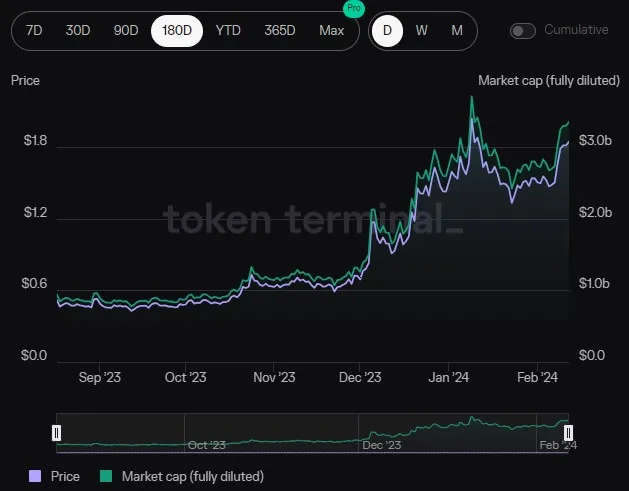Click the green Pro badge

tap(353, 8)
